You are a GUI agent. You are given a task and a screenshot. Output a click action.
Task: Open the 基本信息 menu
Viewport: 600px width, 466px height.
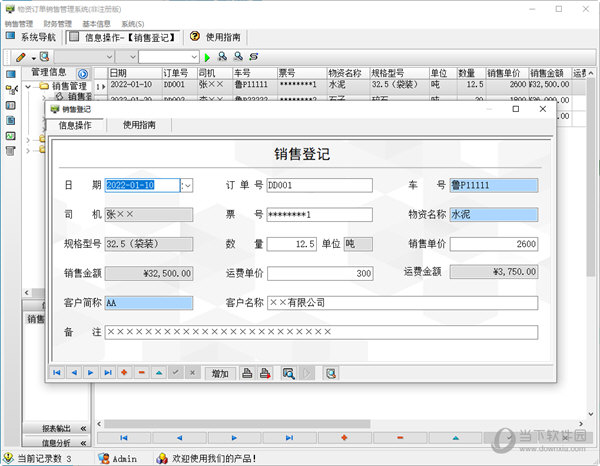(x=96, y=24)
